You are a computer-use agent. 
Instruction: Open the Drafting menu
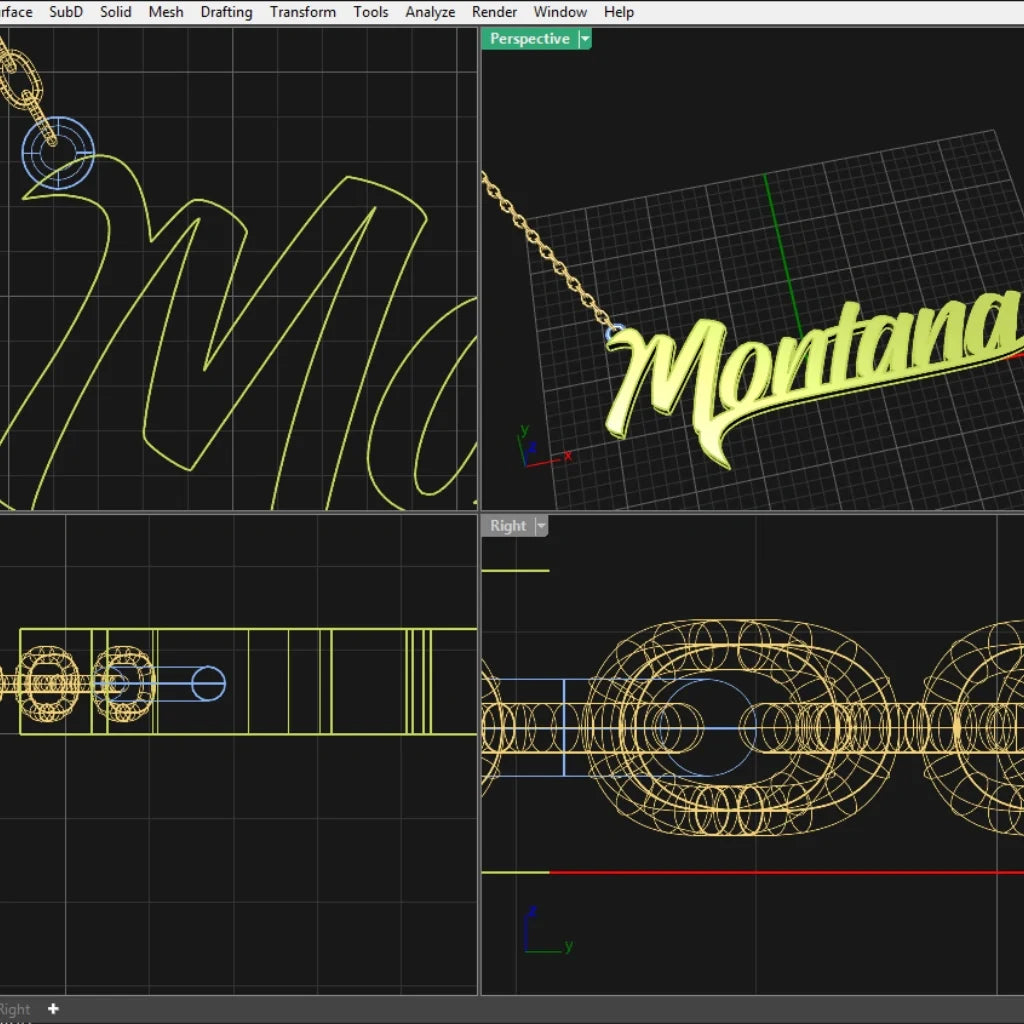pos(226,12)
